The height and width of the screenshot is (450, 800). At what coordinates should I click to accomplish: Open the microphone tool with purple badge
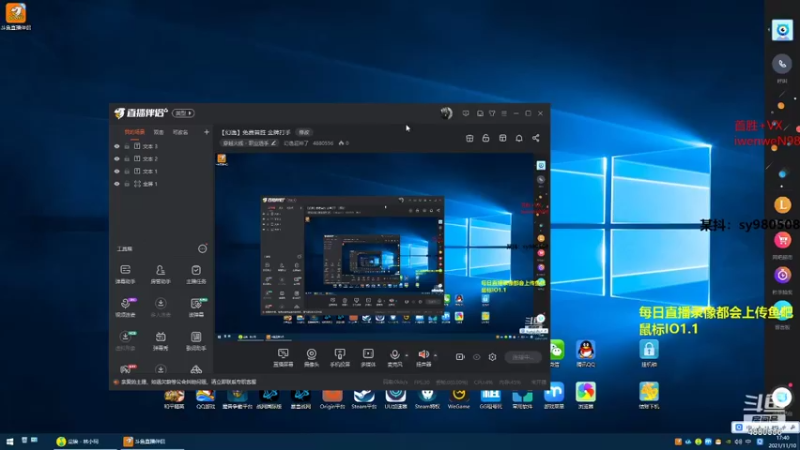[x=126, y=308]
